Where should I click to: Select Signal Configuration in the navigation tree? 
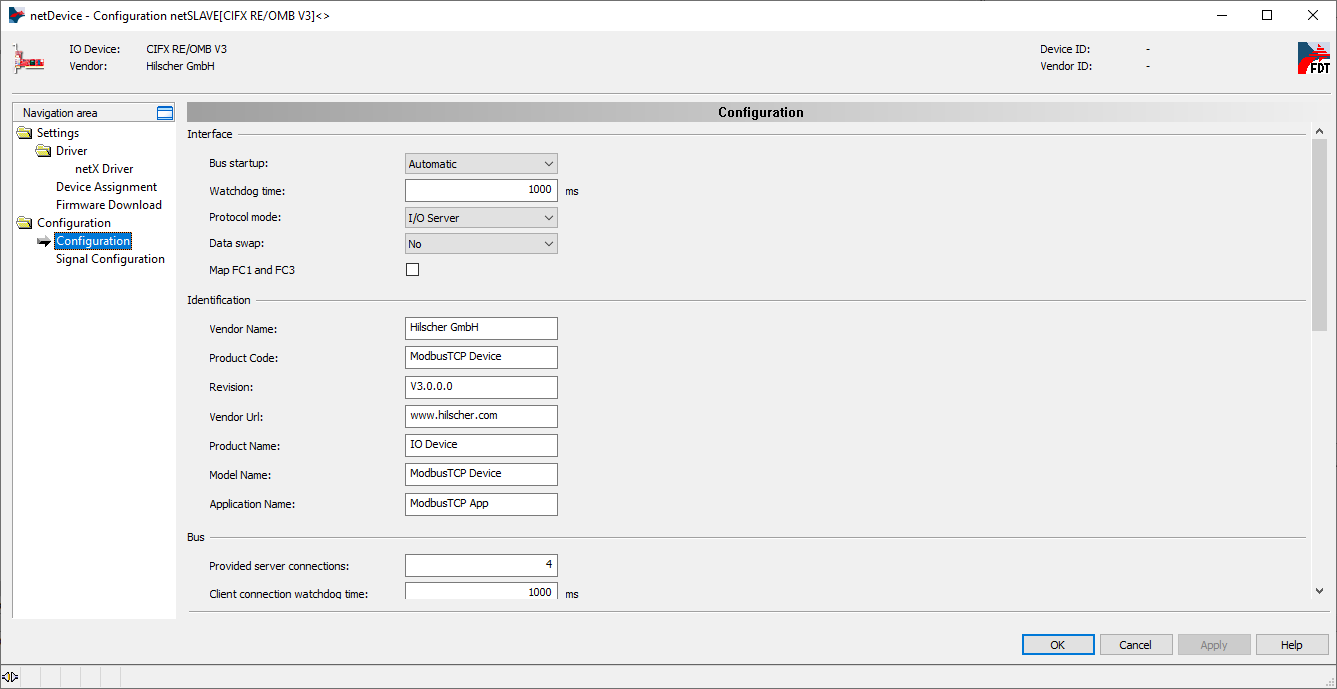tap(110, 259)
